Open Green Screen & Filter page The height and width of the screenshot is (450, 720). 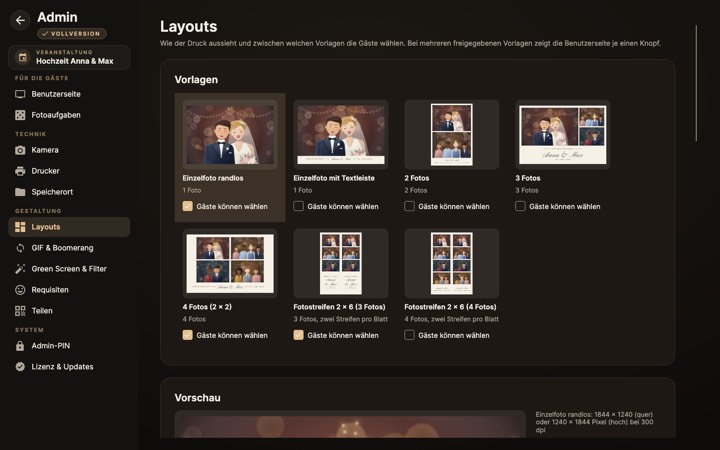click(x=69, y=269)
